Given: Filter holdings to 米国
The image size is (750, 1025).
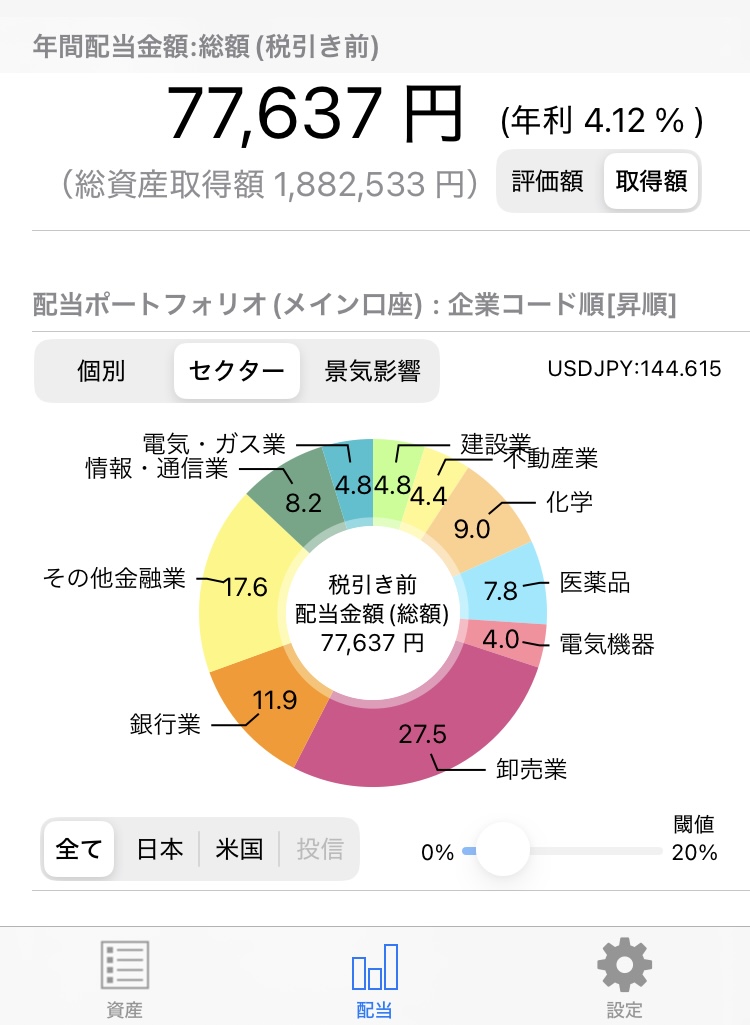Looking at the screenshot, I should point(239,849).
